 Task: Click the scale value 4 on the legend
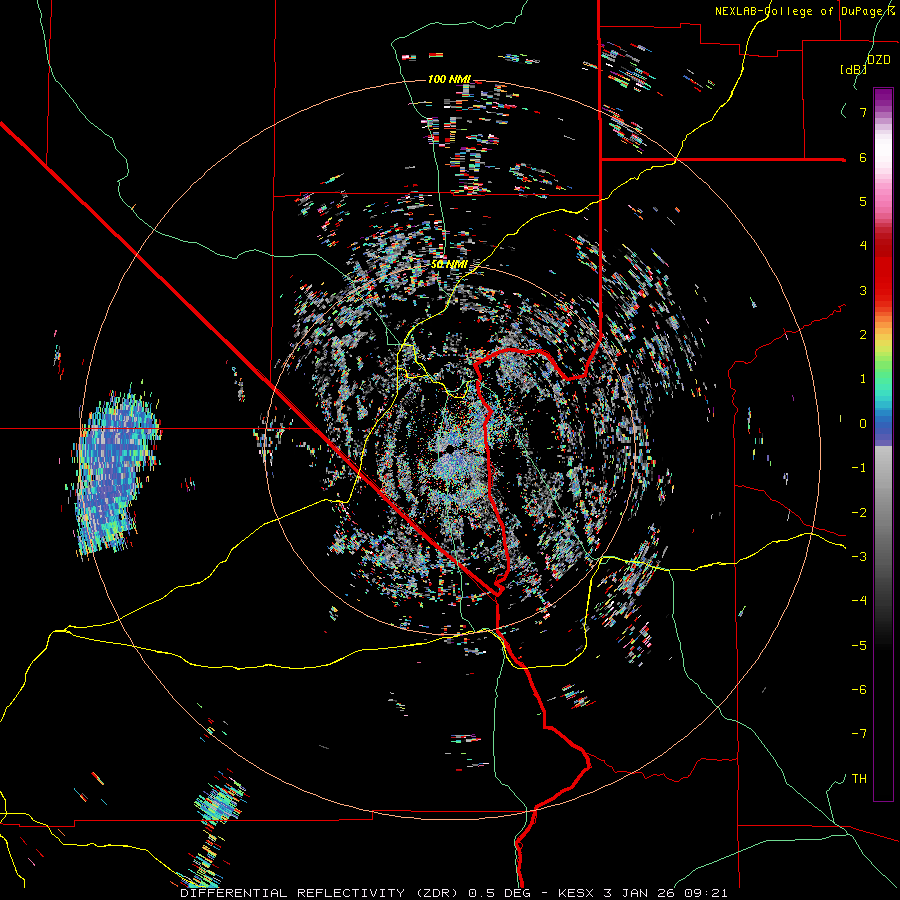863,246
